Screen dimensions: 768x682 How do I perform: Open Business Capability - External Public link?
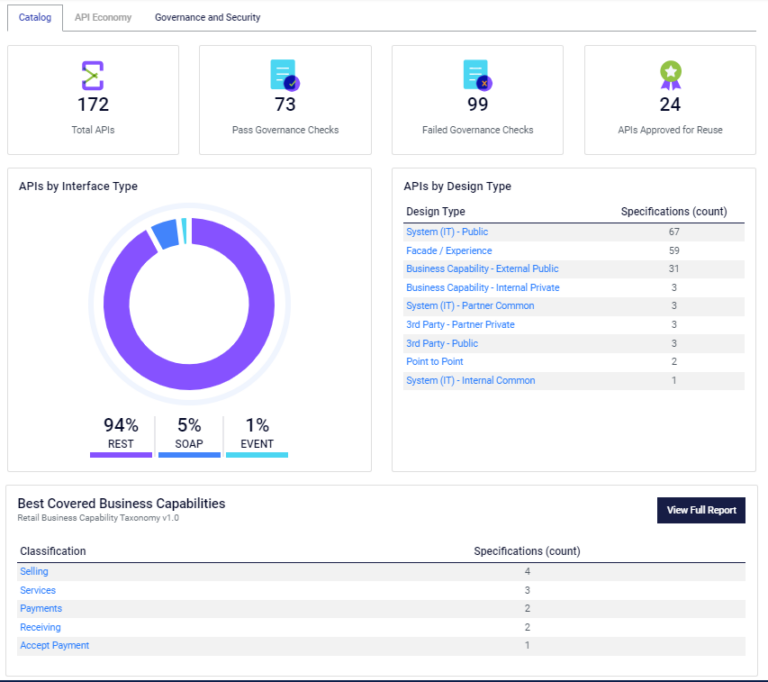coord(482,268)
